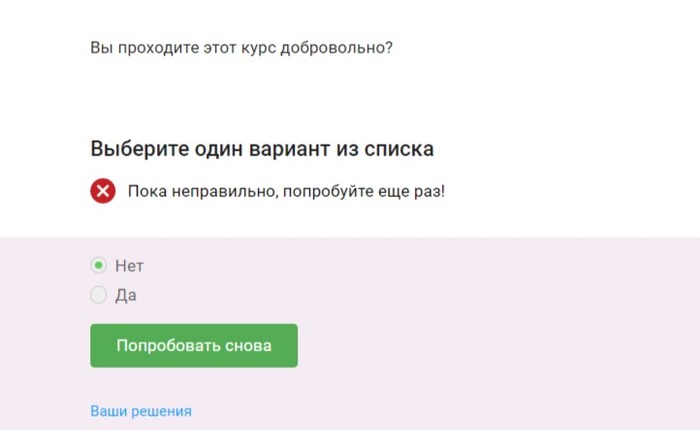Click the word 'неправильно' in the error message
Screen dimensions: 700x430
(x=225, y=192)
